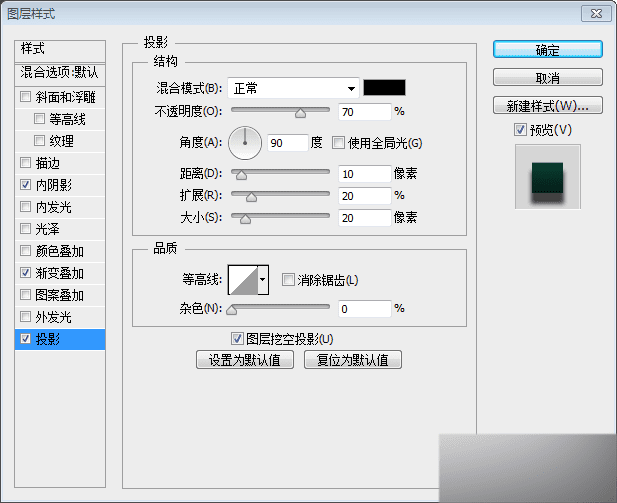Open the 光泽 settings page

tap(48, 229)
